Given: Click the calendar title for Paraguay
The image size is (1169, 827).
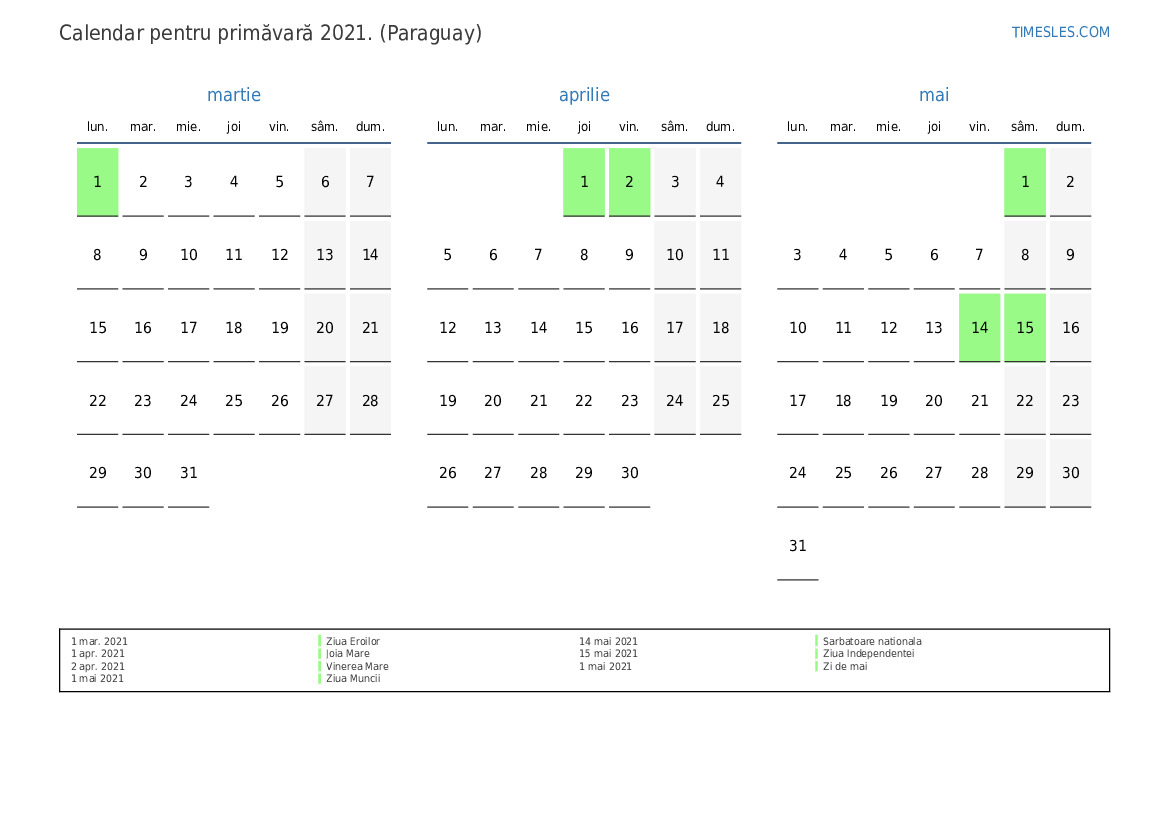Looking at the screenshot, I should tap(270, 33).
